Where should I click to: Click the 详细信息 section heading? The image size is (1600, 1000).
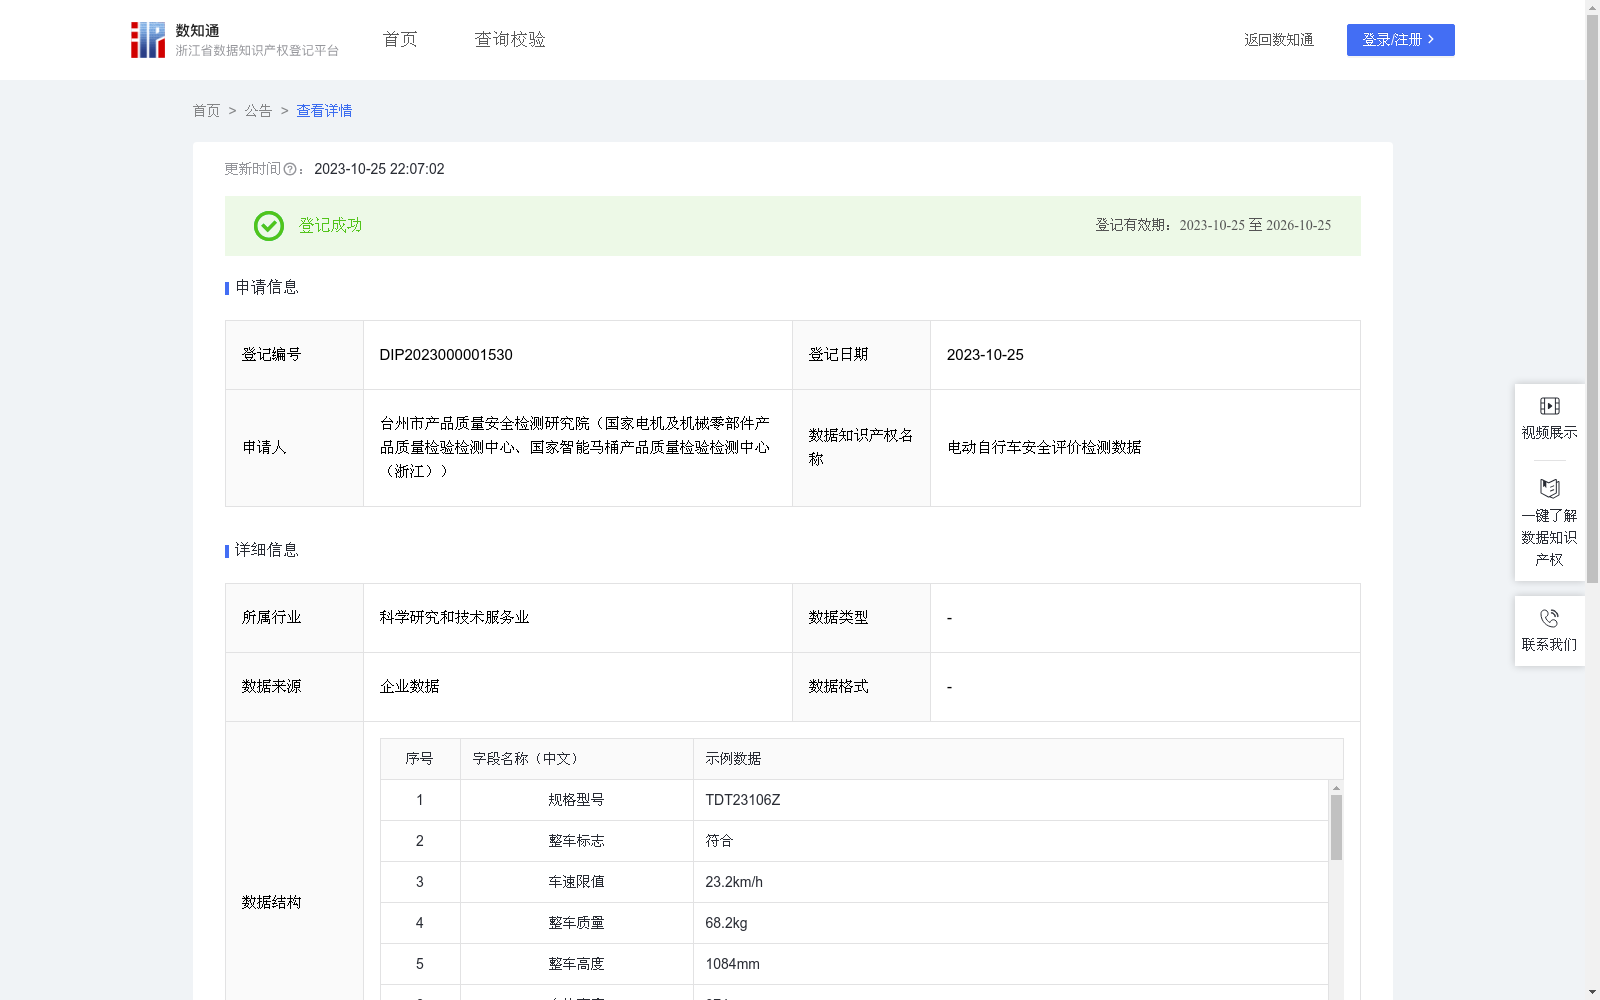click(x=267, y=551)
